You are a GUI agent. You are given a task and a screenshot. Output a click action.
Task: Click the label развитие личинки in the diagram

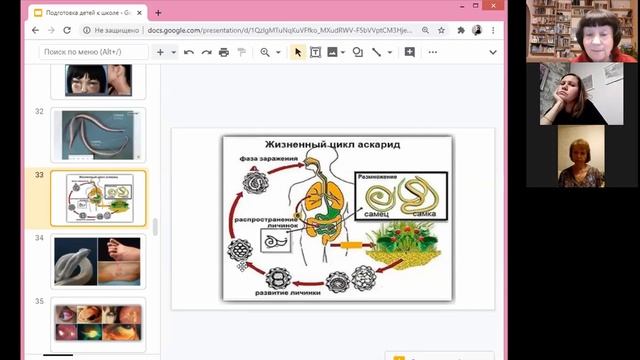pos(288,293)
